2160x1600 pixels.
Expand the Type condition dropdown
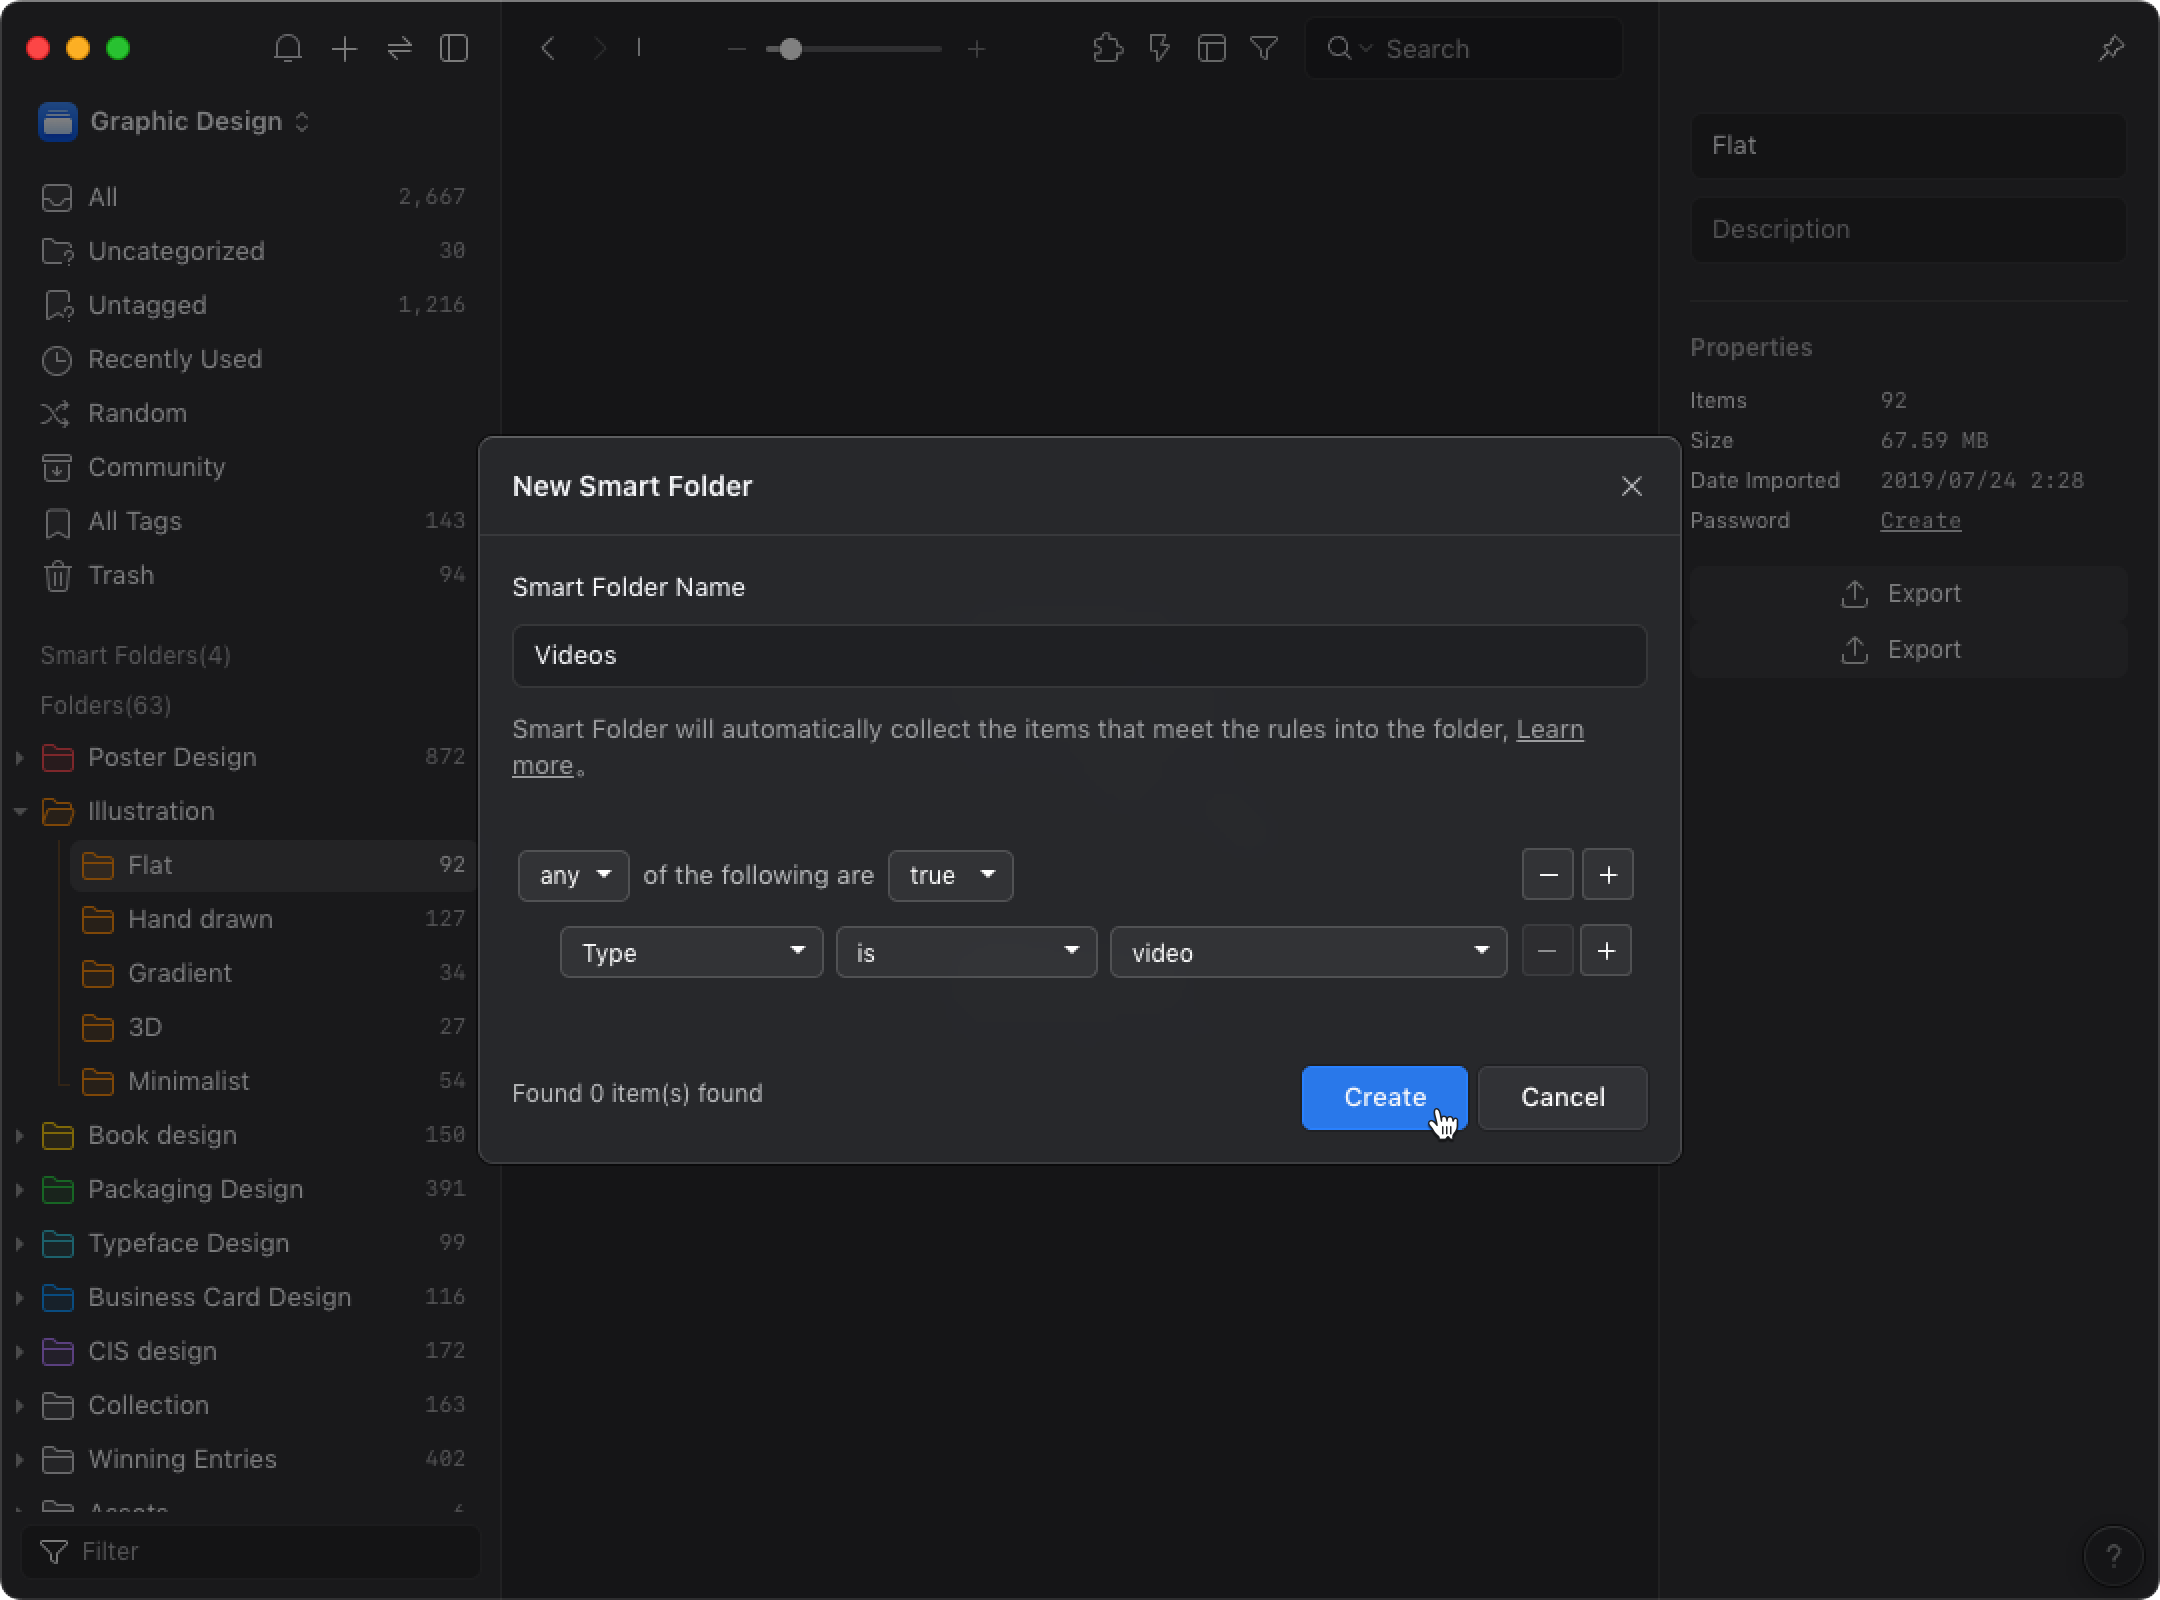pos(688,951)
